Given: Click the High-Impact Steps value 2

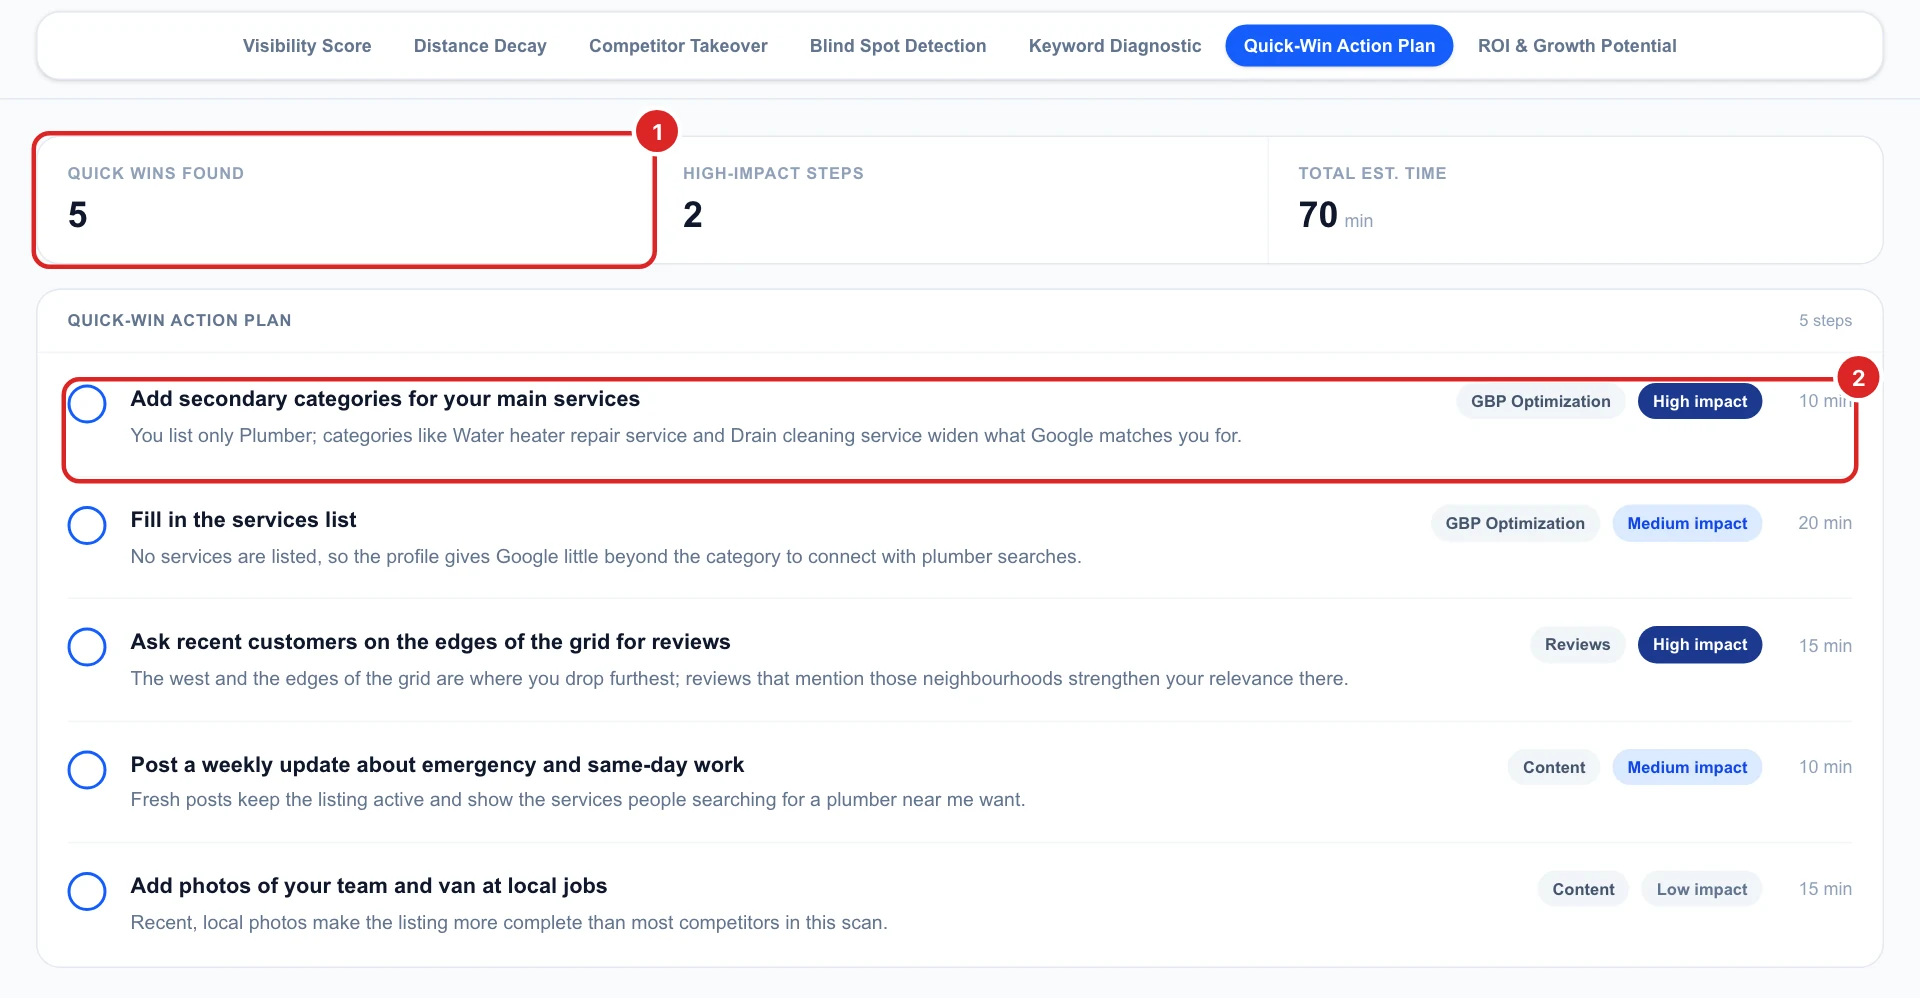Looking at the screenshot, I should point(693,215).
